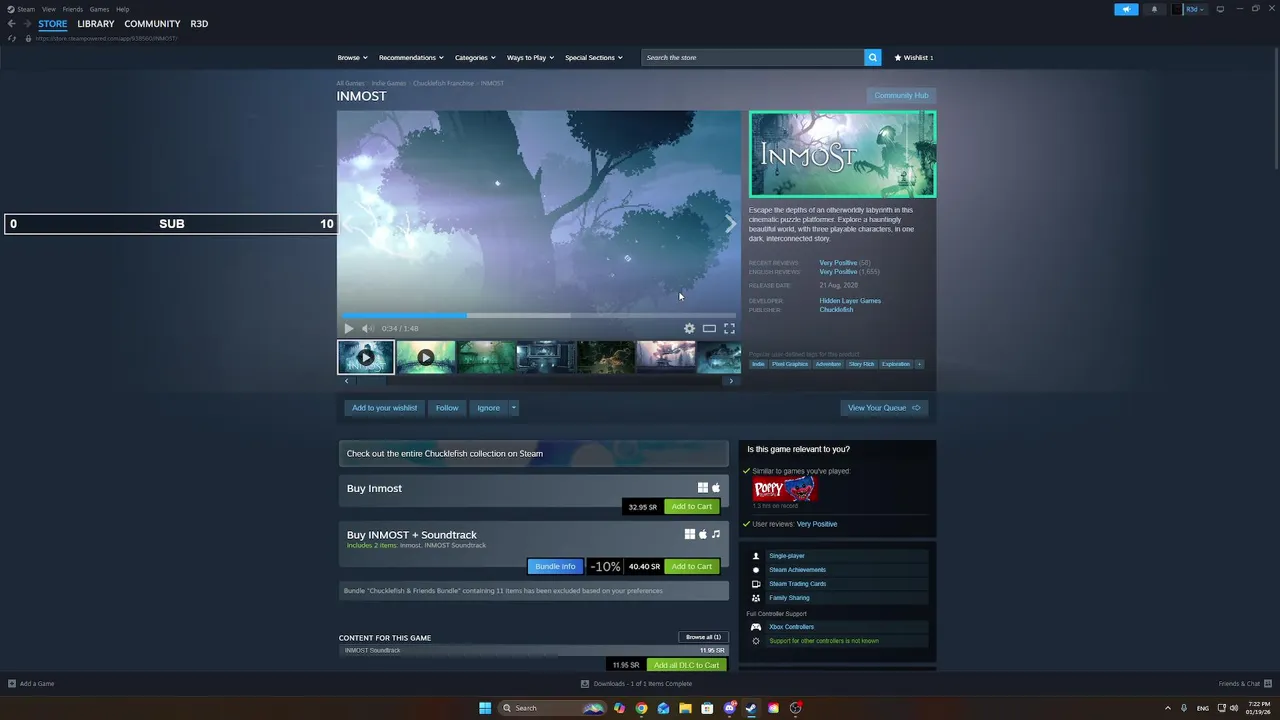
Task: Open the video settings gear
Action: (x=689, y=328)
